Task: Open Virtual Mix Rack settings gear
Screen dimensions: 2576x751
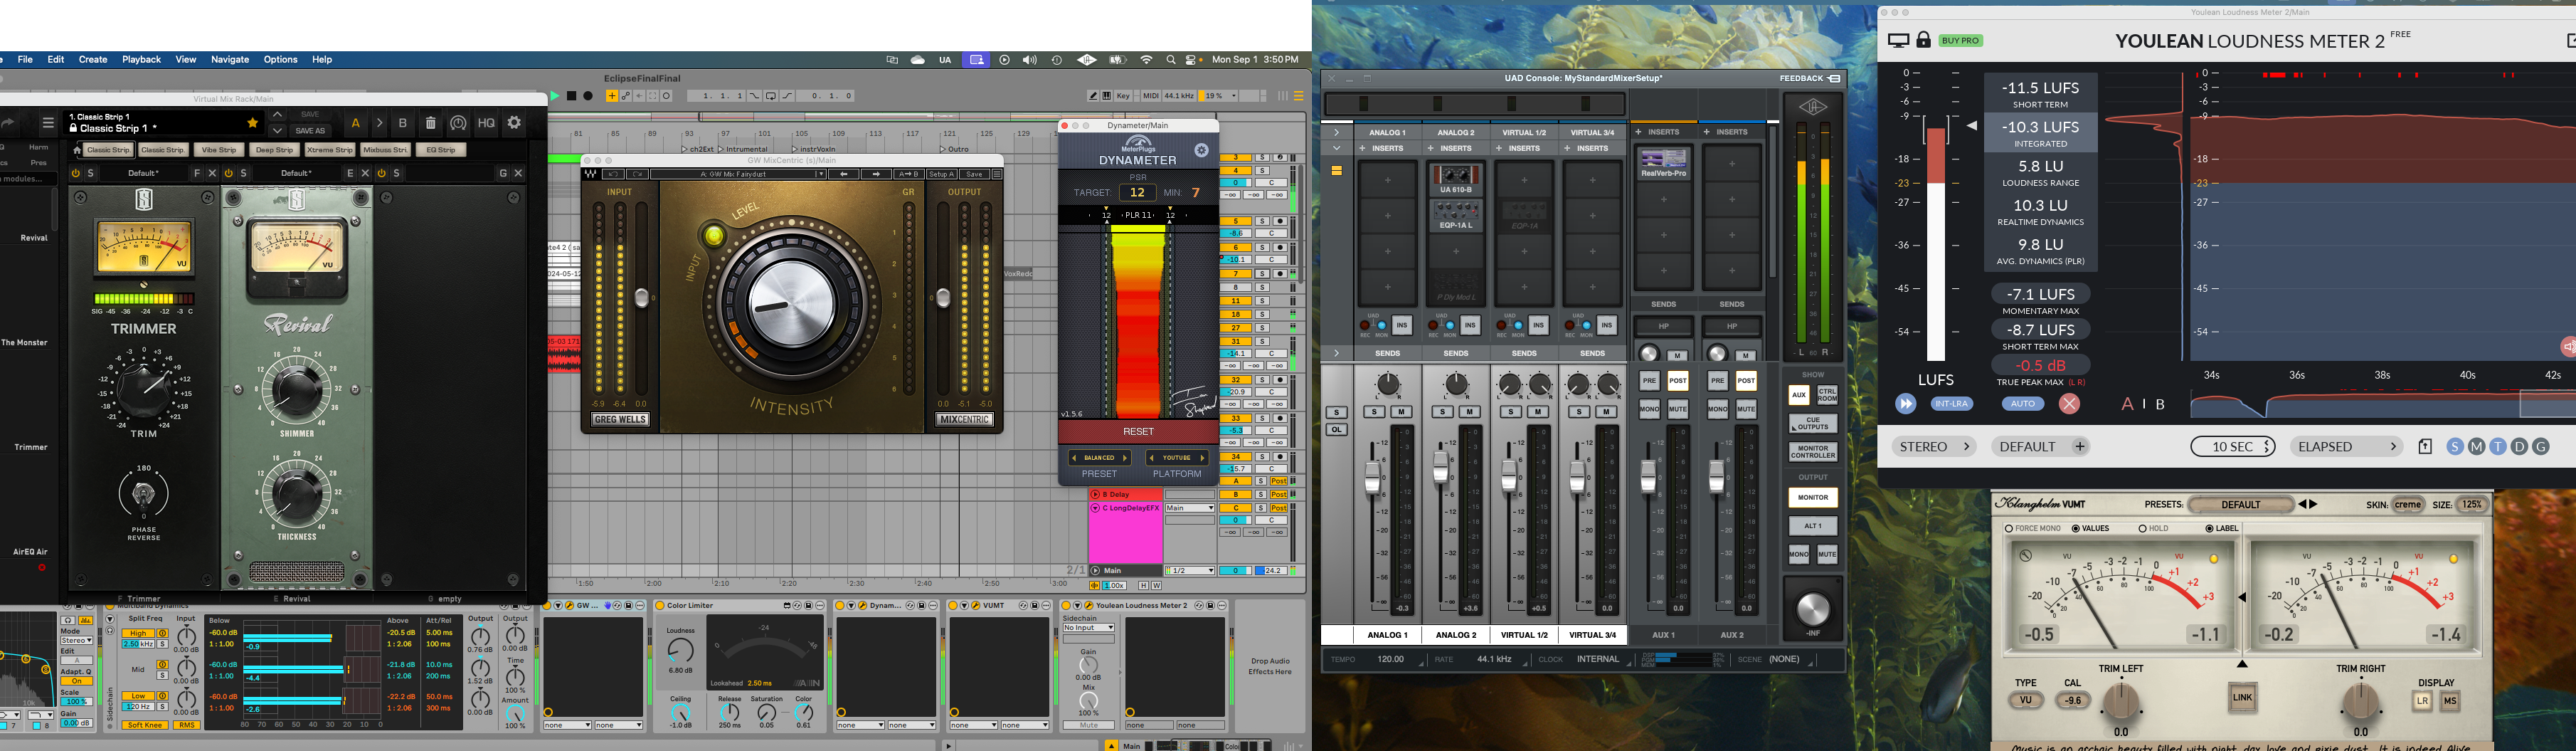Action: coord(514,123)
